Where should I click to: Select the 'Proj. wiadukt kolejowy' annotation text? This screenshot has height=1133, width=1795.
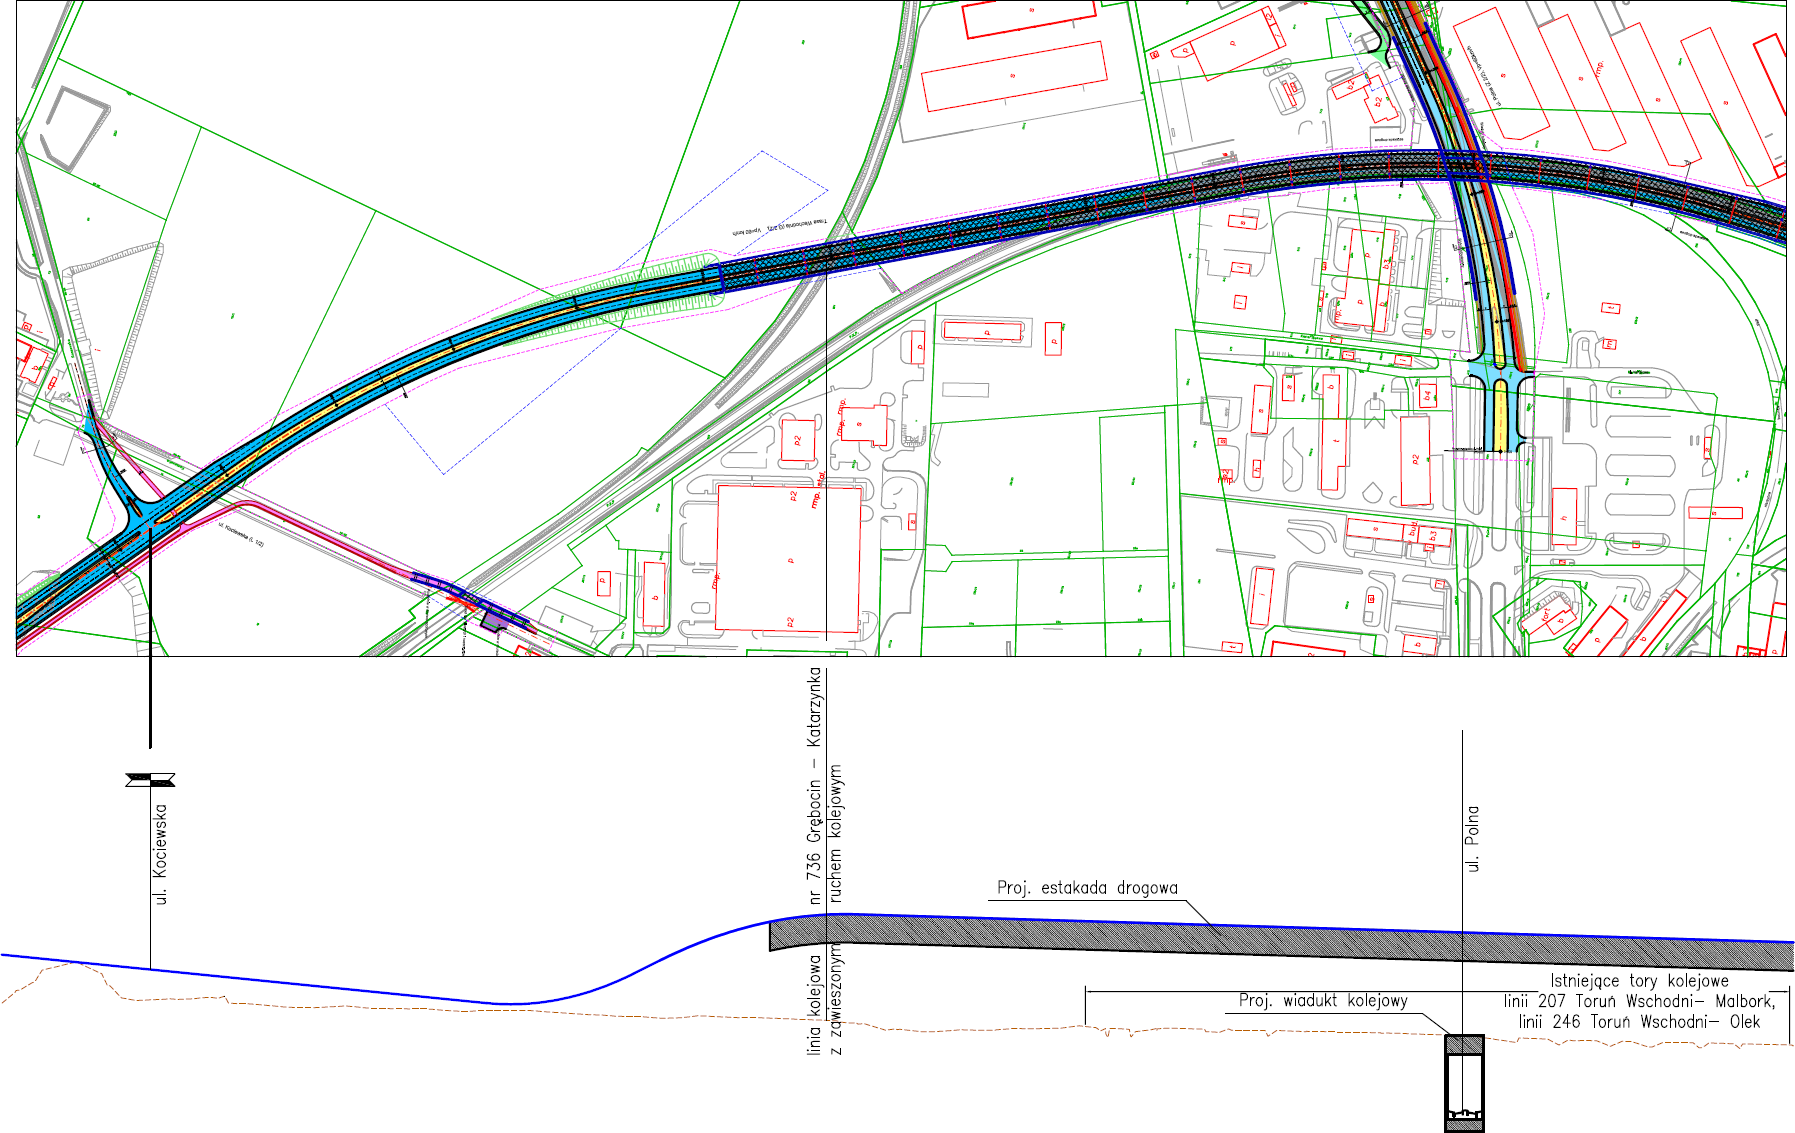coord(1323,1001)
